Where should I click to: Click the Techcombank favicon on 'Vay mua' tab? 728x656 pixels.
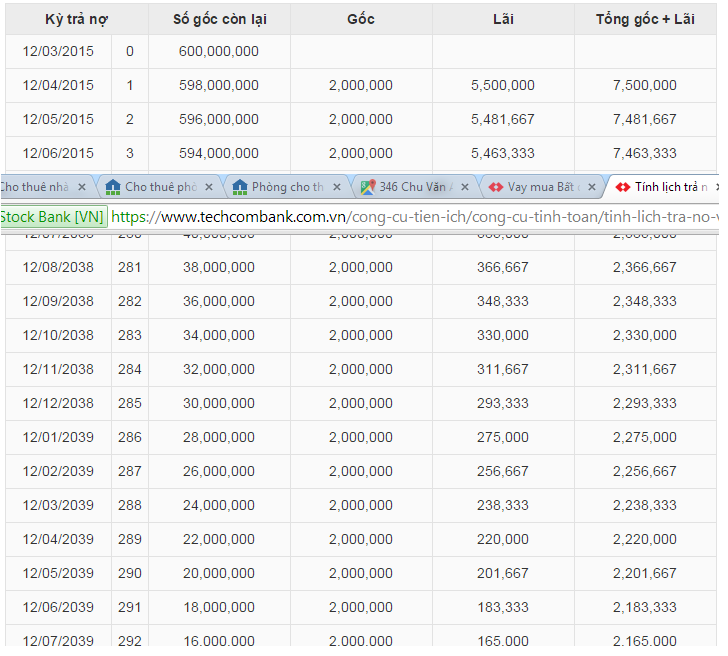495,187
